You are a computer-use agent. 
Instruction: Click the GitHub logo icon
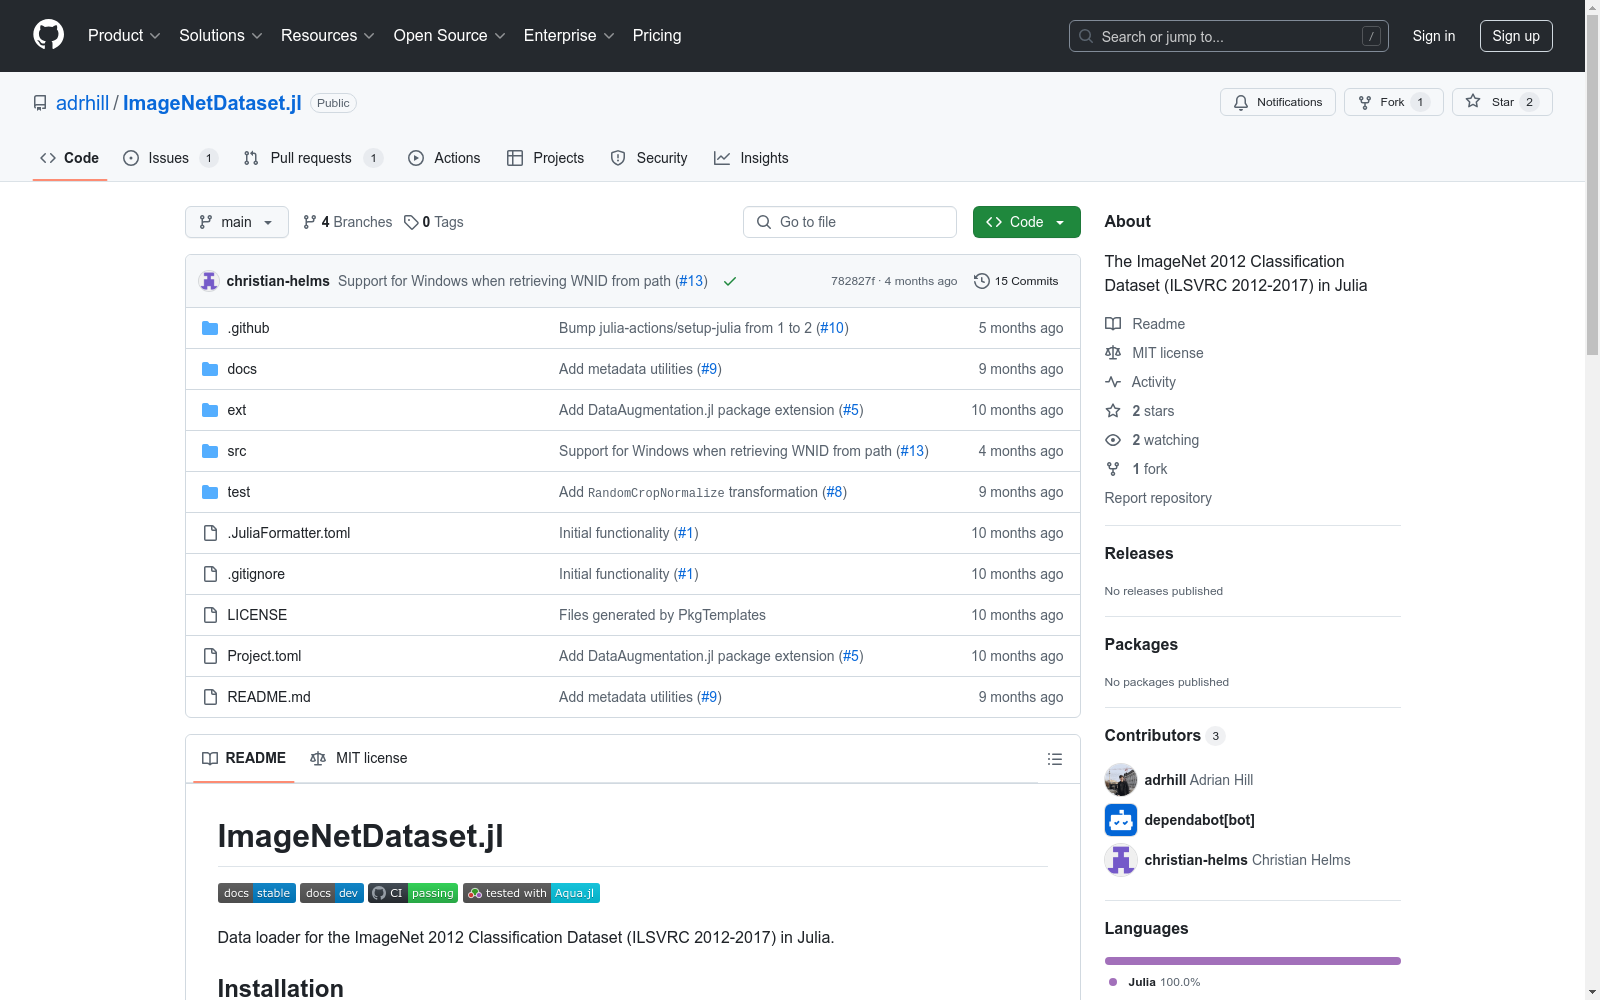click(x=48, y=35)
